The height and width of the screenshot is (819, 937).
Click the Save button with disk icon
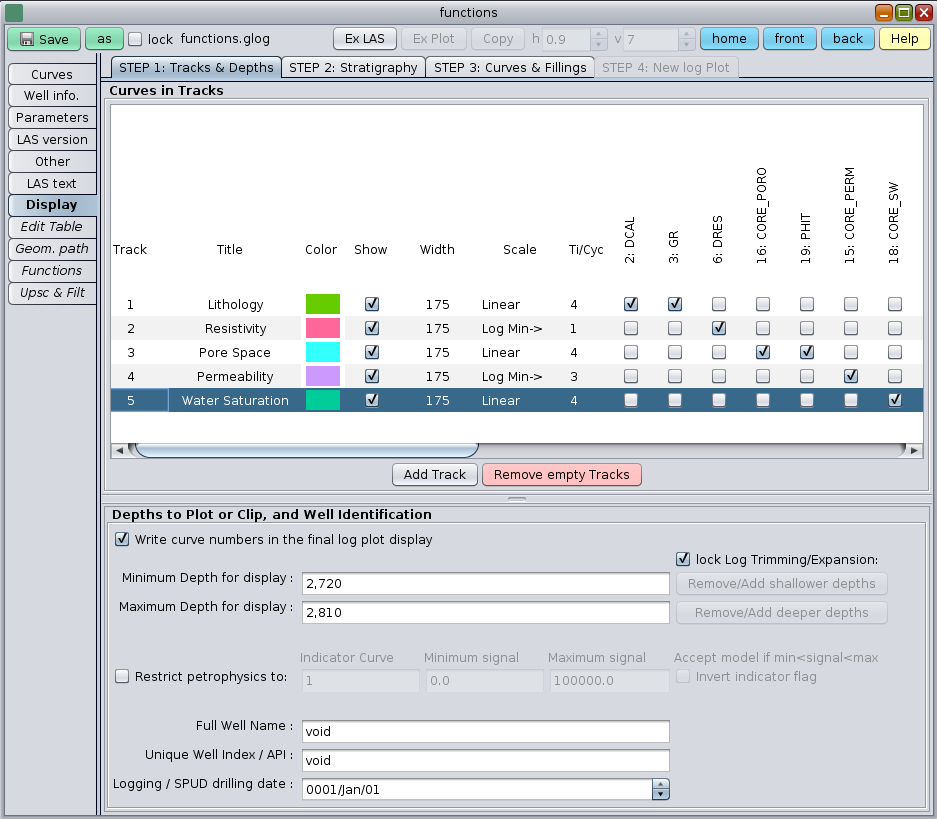click(x=44, y=39)
